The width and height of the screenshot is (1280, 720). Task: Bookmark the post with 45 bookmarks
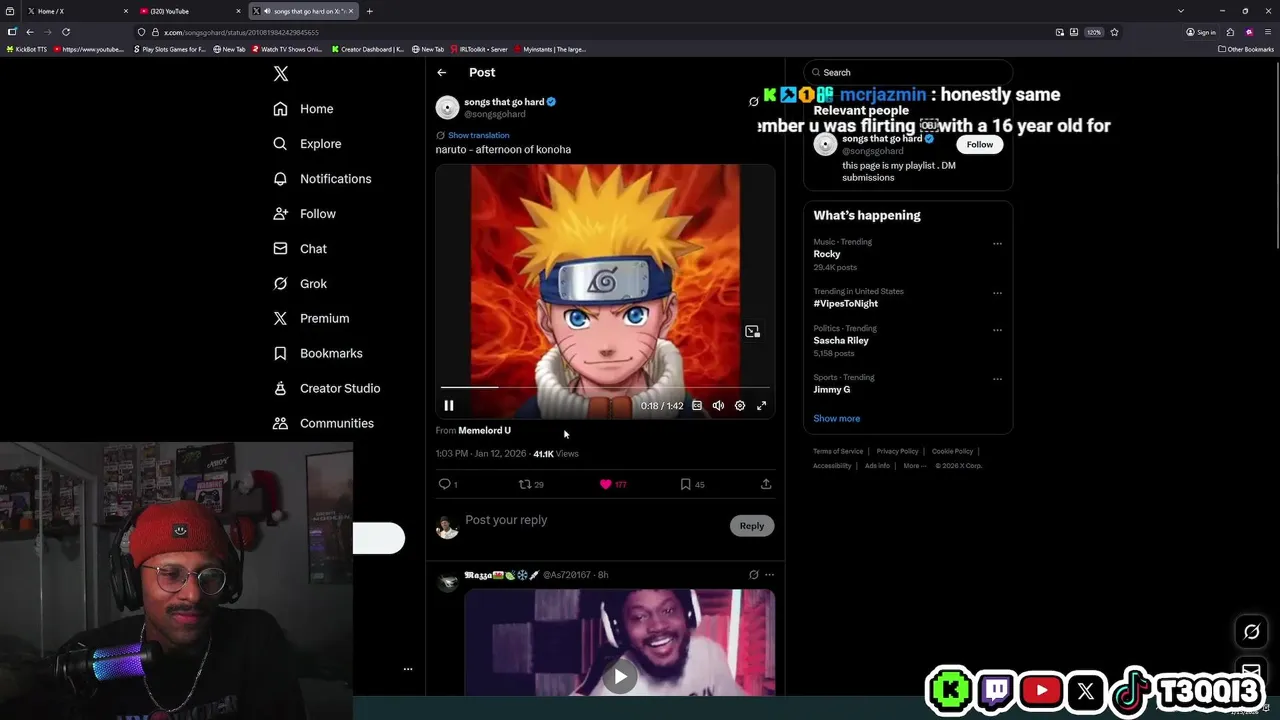[x=692, y=484]
